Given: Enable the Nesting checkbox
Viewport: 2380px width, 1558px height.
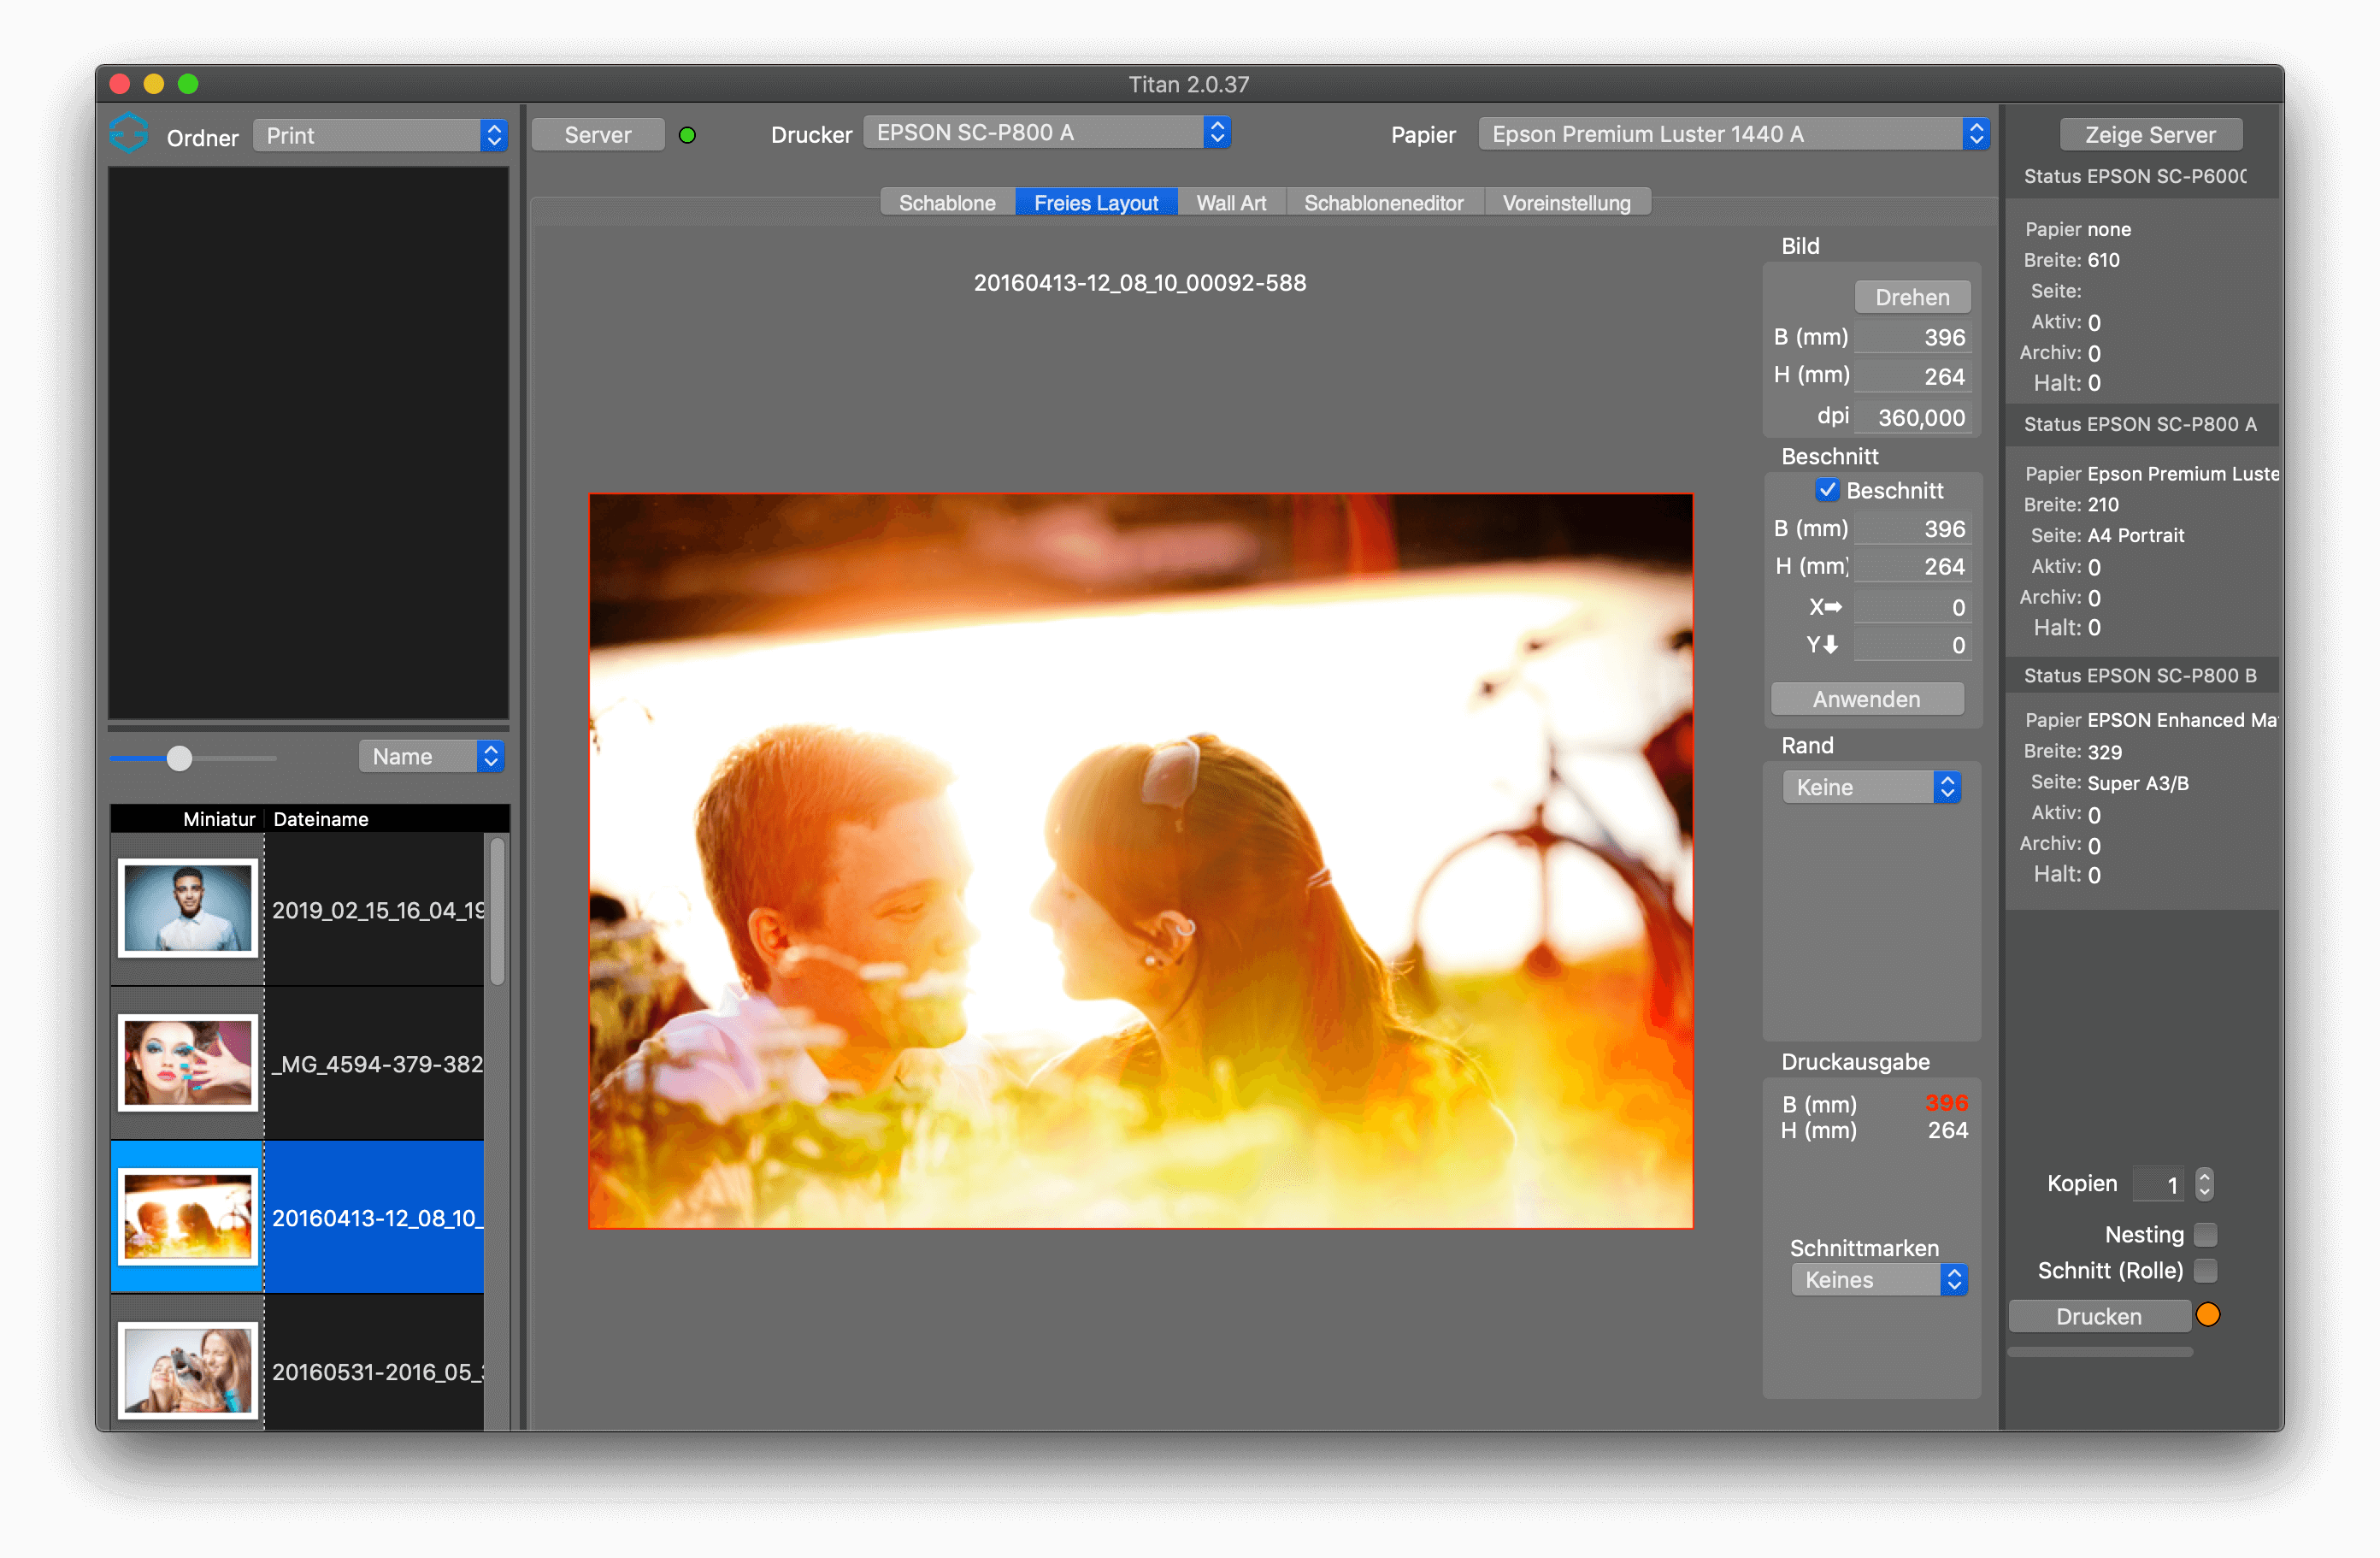Looking at the screenshot, I should pos(2205,1234).
